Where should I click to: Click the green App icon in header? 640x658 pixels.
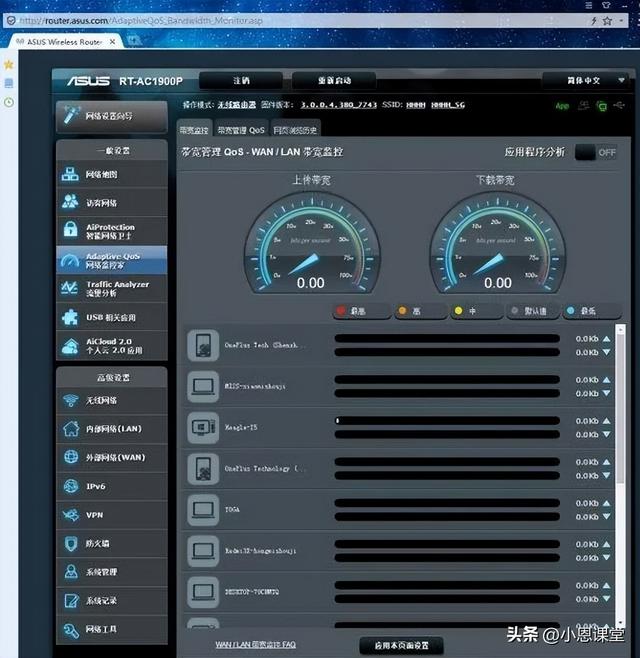(x=562, y=106)
